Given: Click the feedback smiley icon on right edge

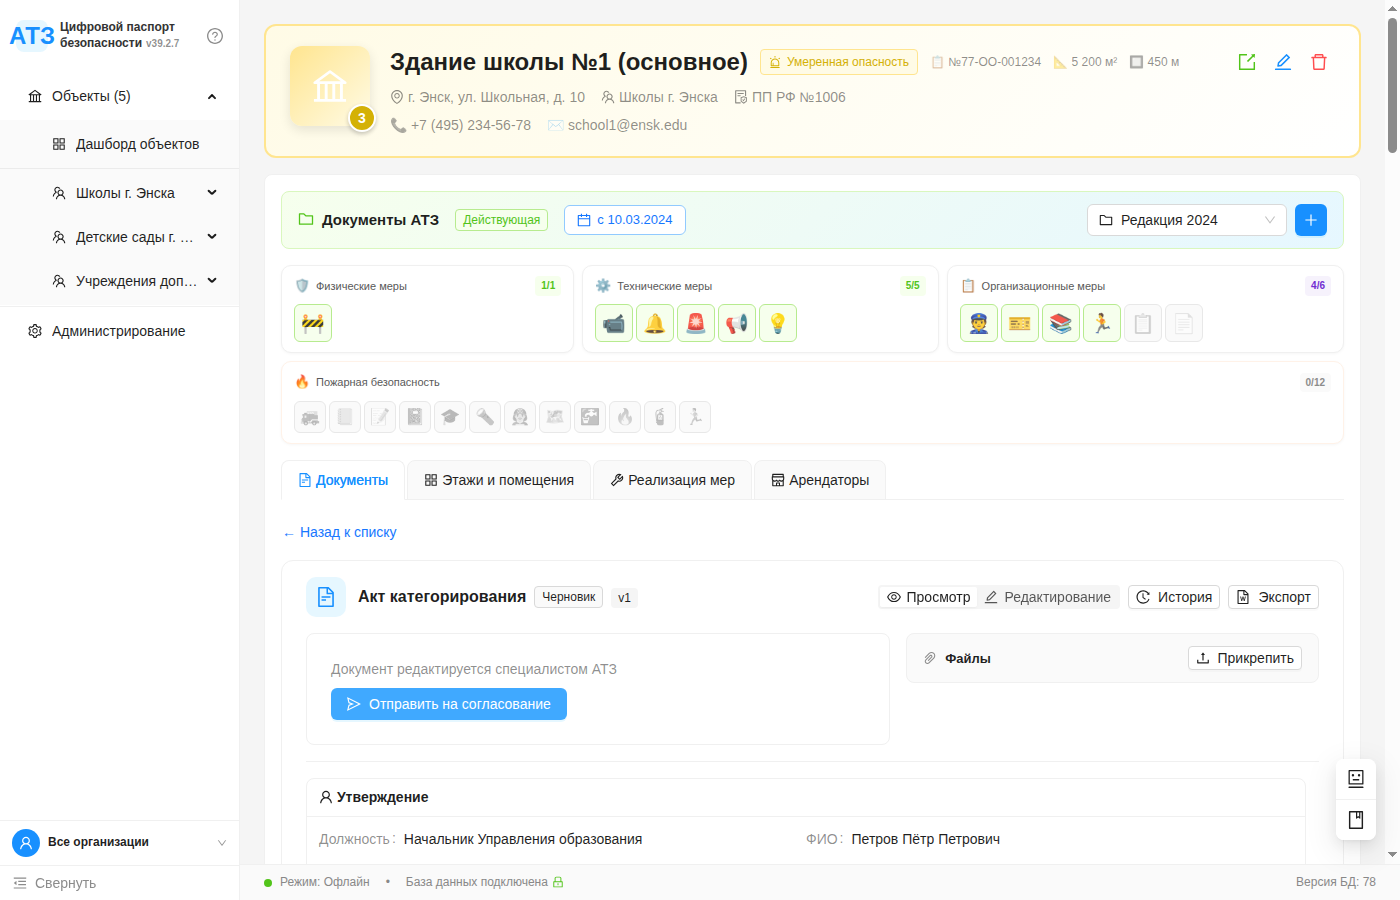Looking at the screenshot, I should [1355, 778].
